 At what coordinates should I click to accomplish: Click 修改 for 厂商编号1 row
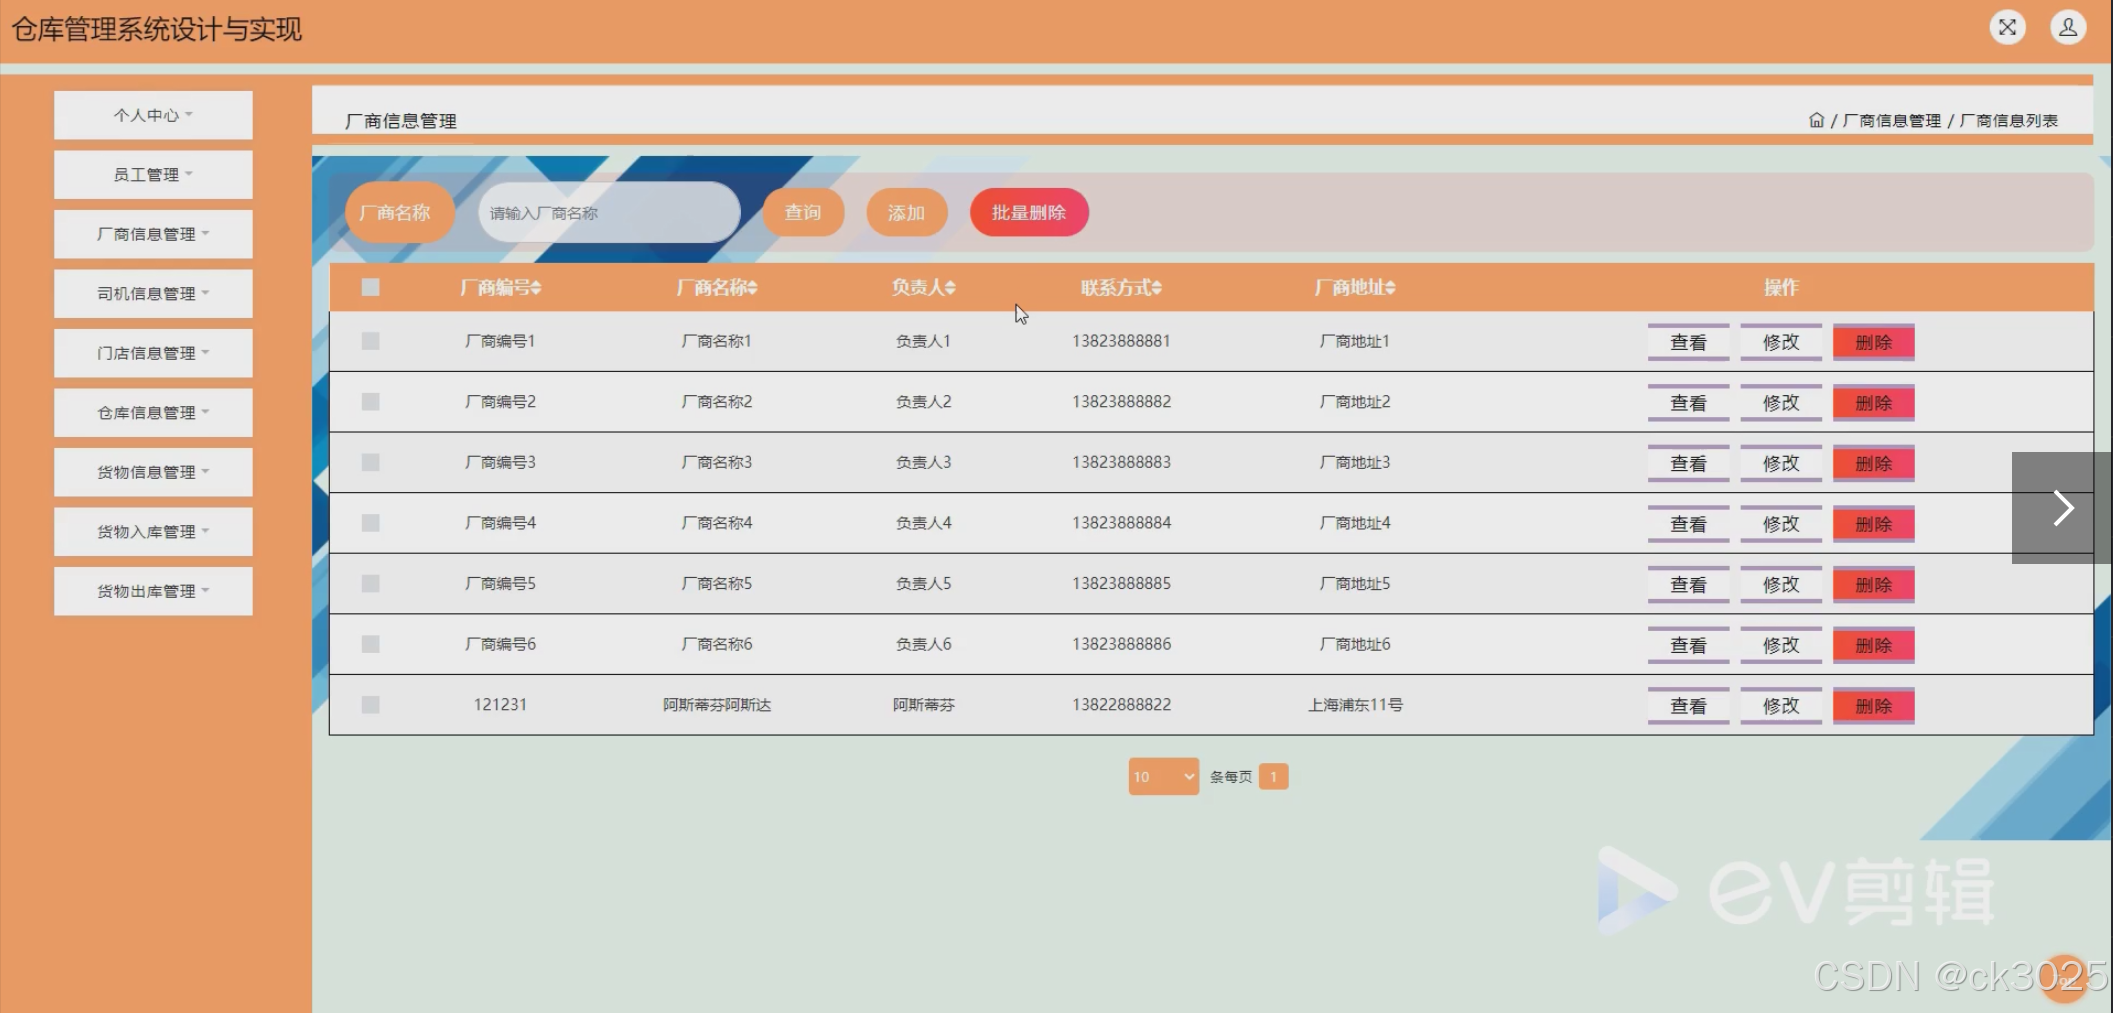[1781, 342]
